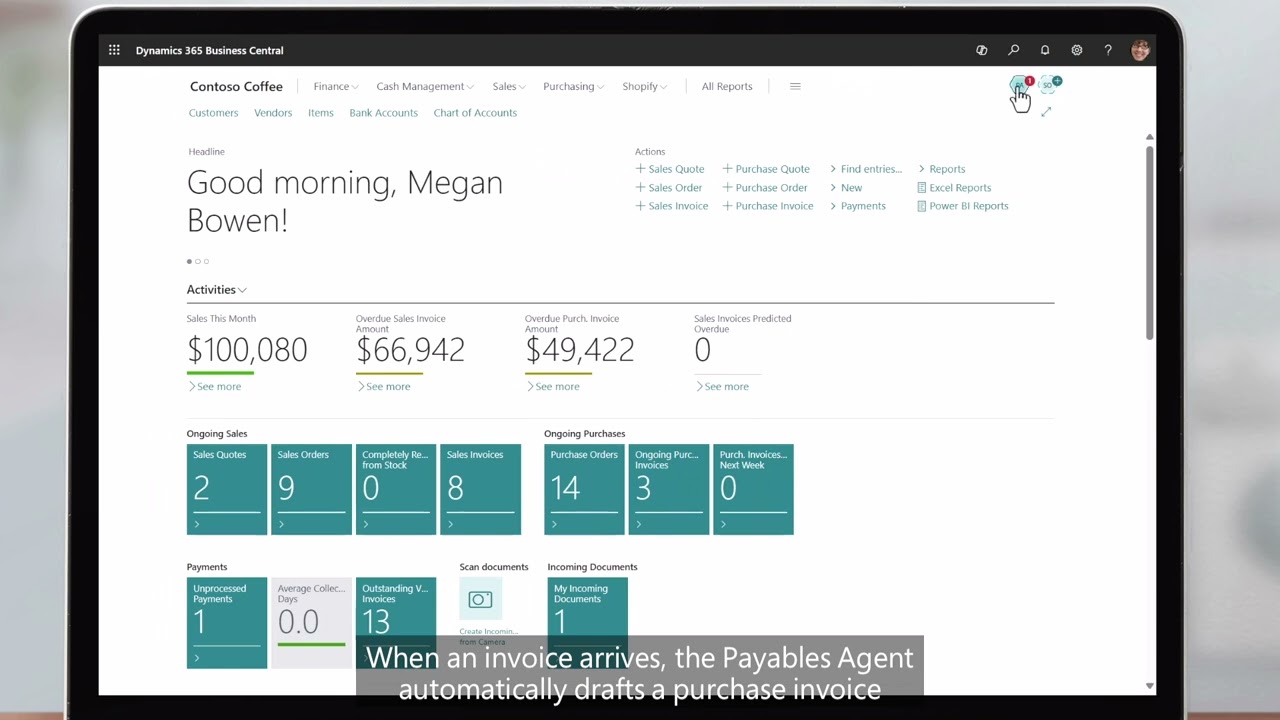Activate the SO agent icon
The image size is (1280, 720).
[1048, 85]
